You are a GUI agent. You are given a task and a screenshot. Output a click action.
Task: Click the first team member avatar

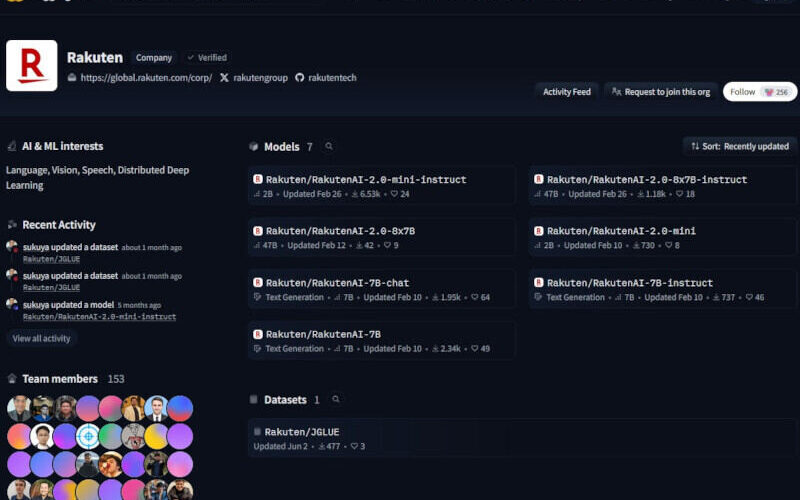pyautogui.click(x=19, y=408)
